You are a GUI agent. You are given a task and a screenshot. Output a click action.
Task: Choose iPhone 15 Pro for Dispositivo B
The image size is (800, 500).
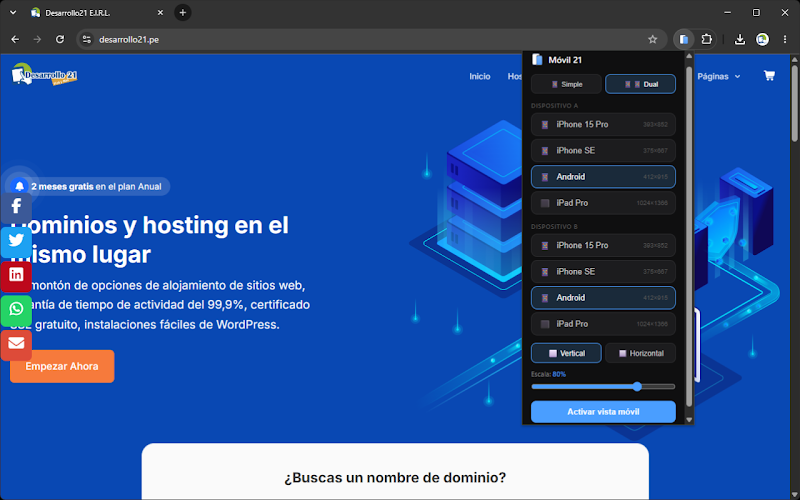(603, 245)
